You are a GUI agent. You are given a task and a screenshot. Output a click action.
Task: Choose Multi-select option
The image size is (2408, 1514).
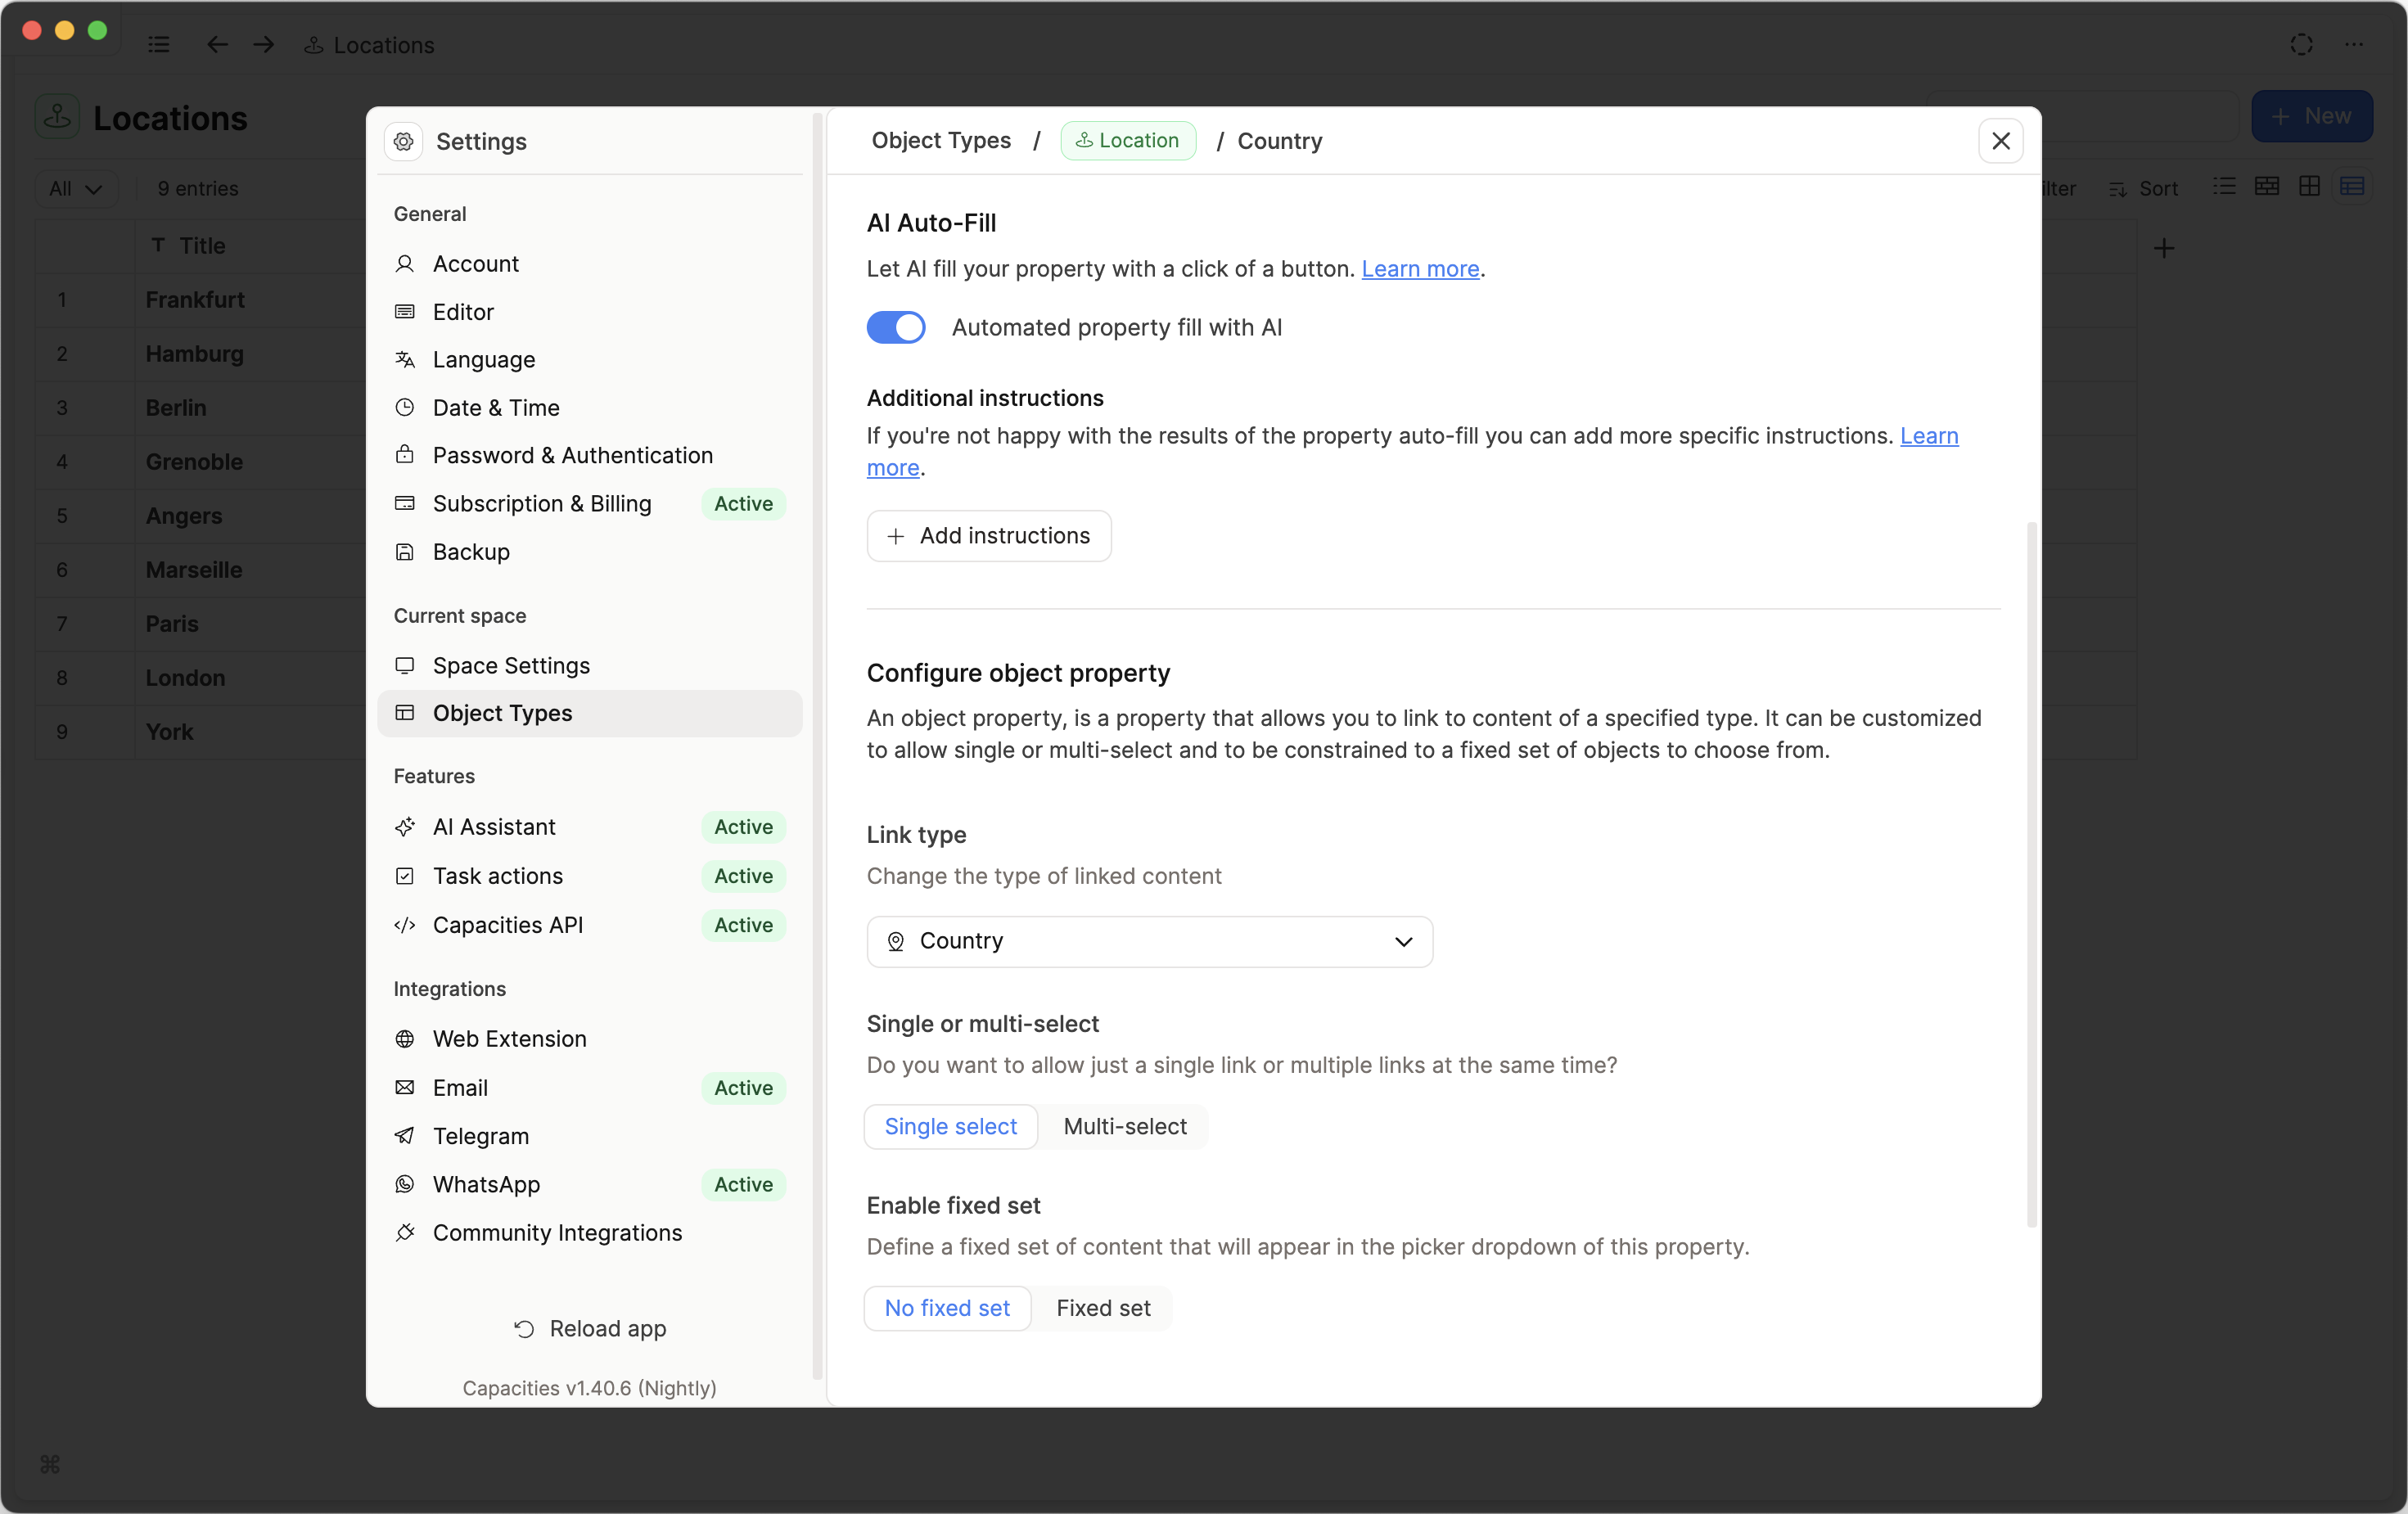[1125, 1127]
